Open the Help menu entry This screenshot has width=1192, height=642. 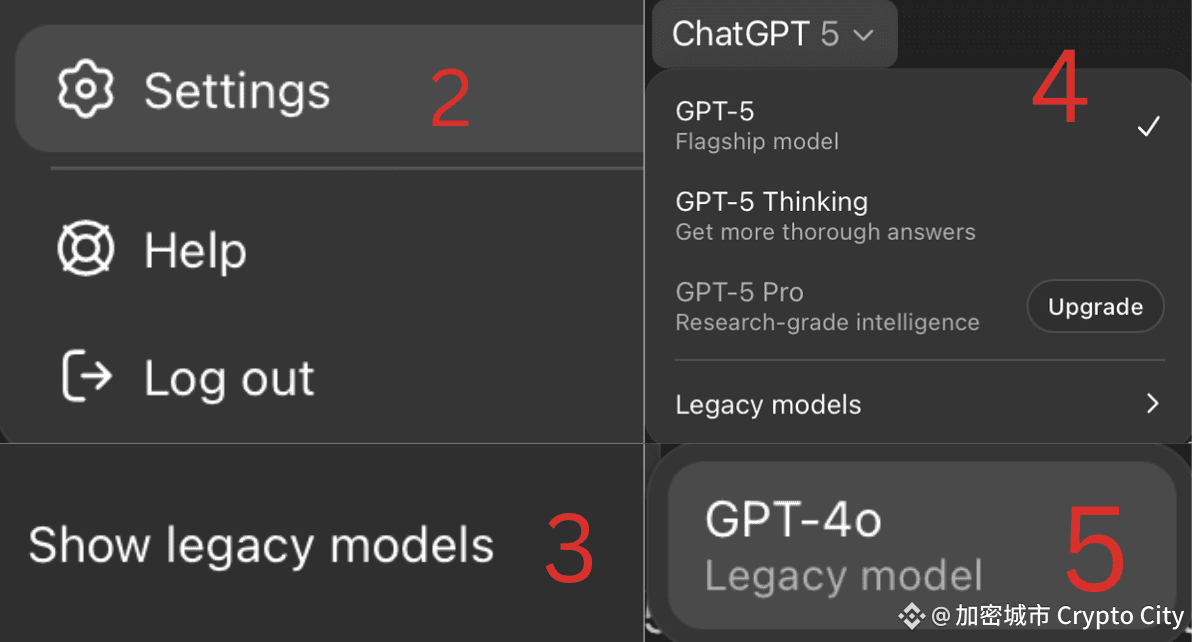click(329, 248)
